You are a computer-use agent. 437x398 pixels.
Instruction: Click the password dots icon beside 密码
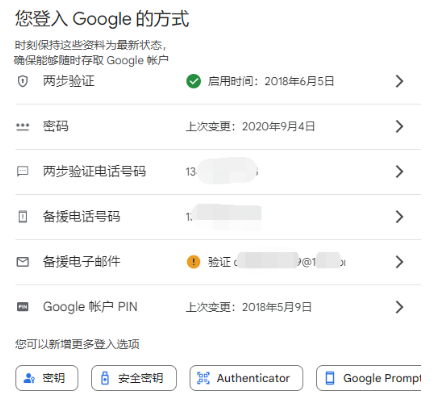click(x=23, y=127)
